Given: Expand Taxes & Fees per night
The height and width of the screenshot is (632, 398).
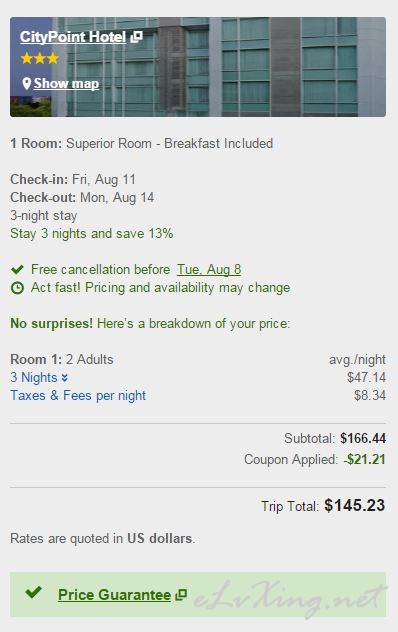Looking at the screenshot, I should [x=78, y=395].
